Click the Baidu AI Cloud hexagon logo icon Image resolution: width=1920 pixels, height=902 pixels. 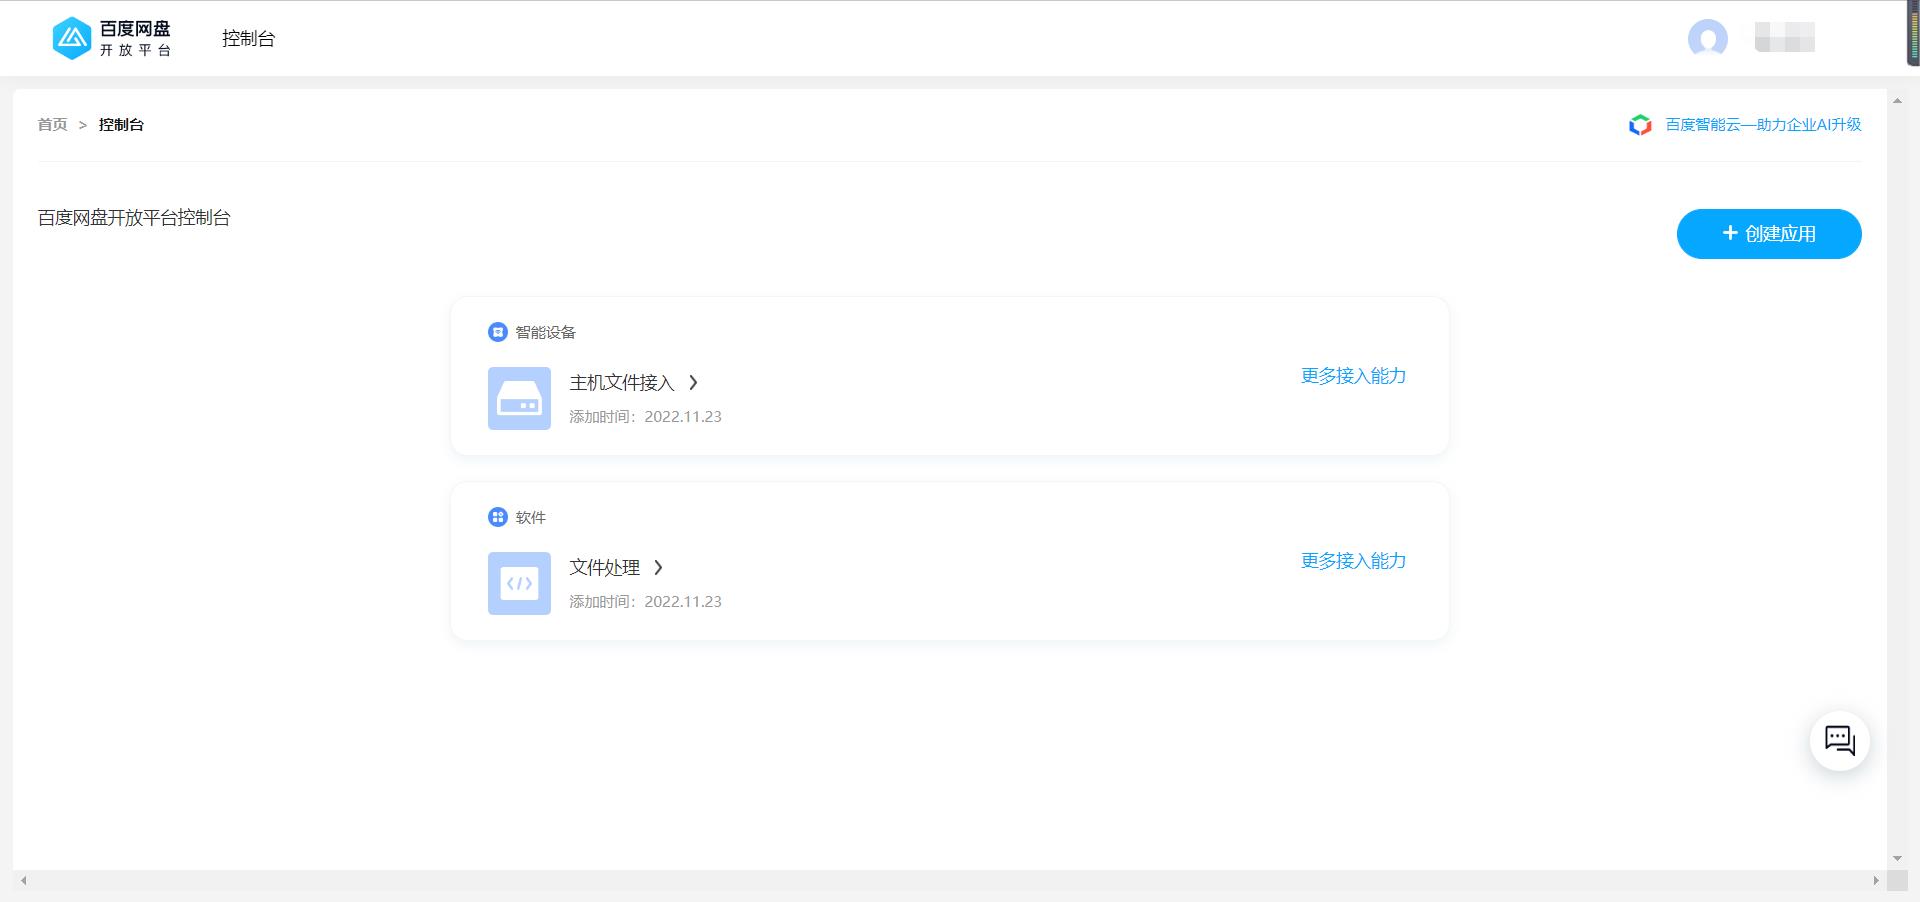1640,125
